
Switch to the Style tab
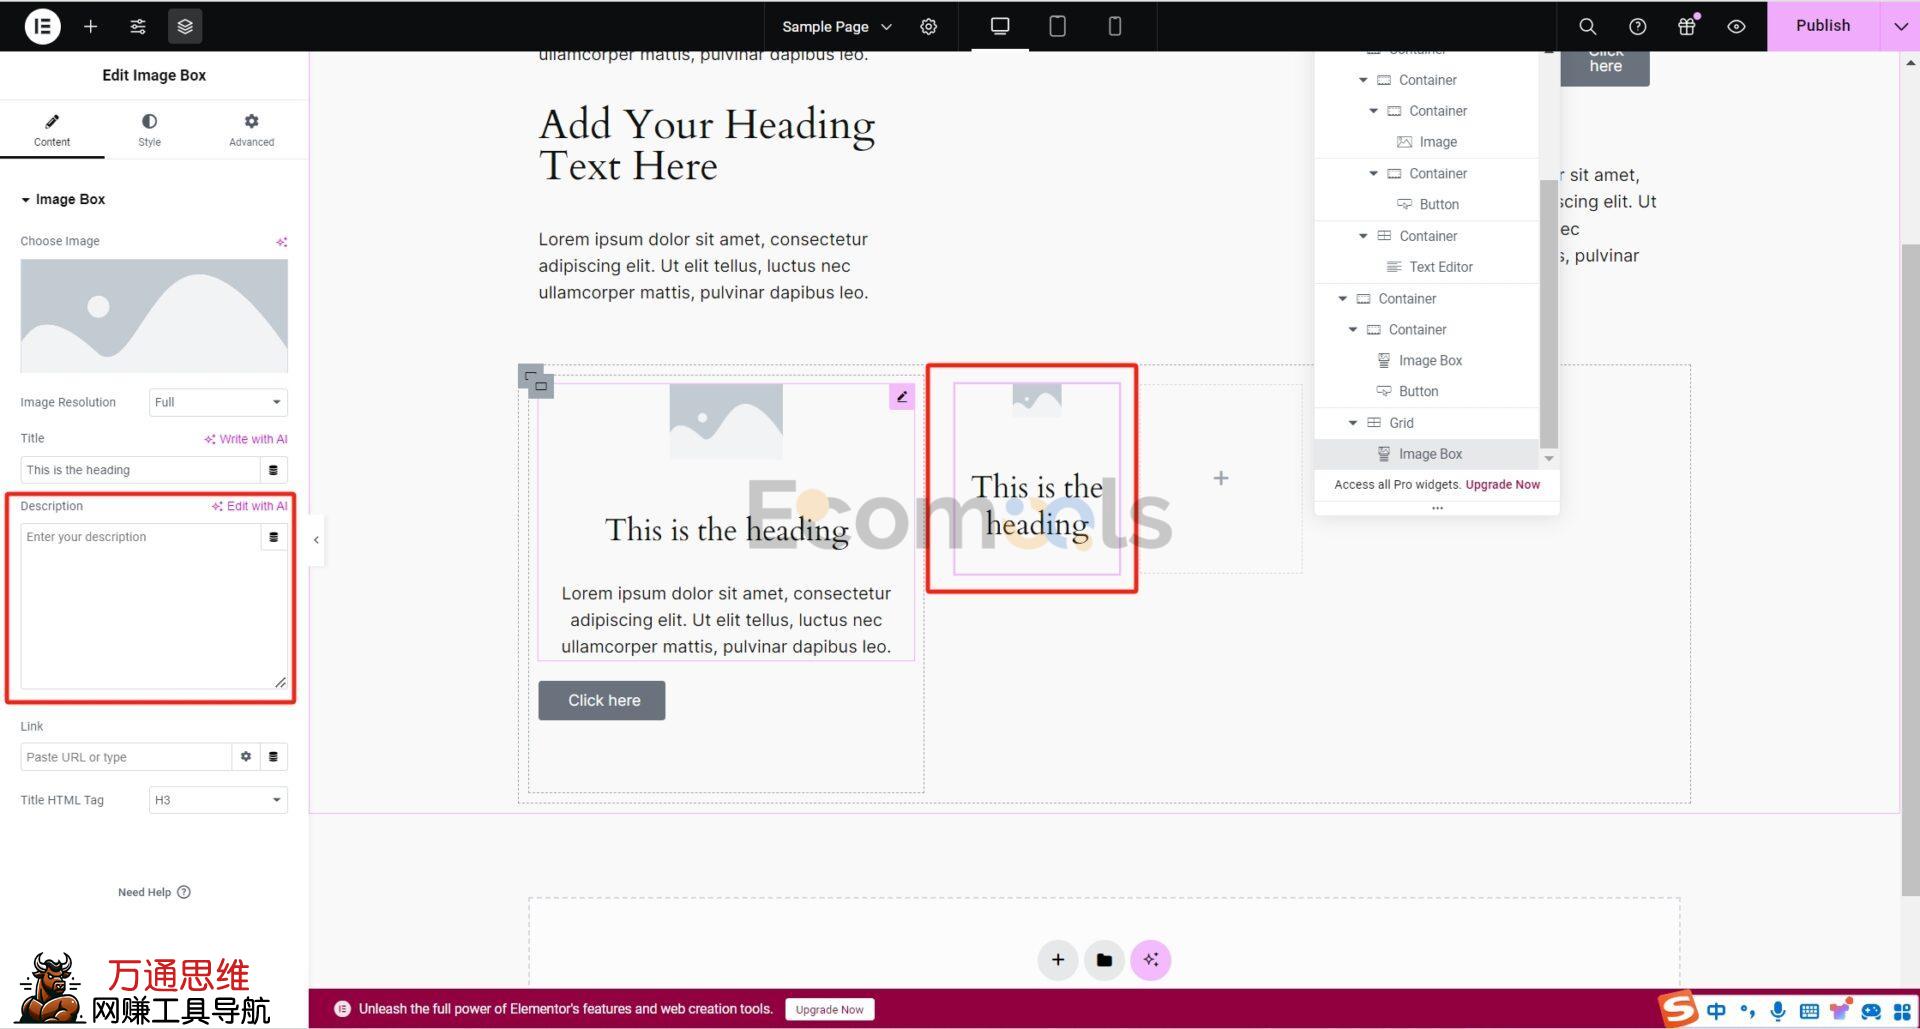(x=149, y=129)
